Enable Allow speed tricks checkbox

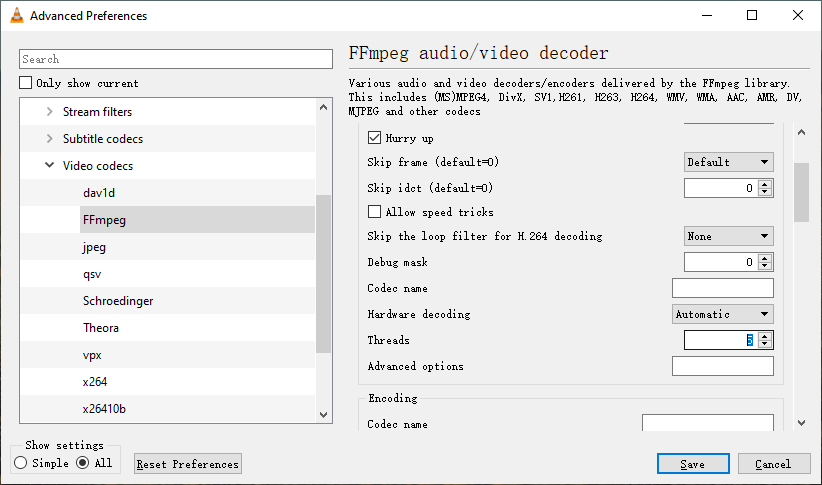[x=374, y=212]
